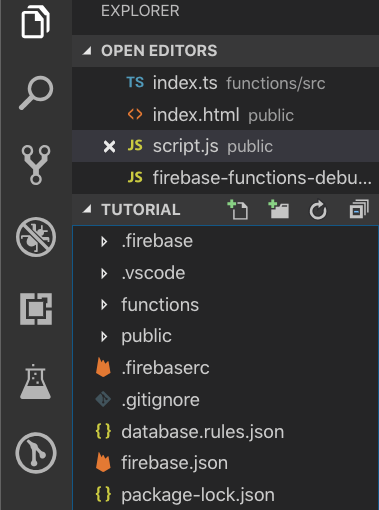Open the firebase.json file
The width and height of the screenshot is (379, 510).
pos(225,463)
